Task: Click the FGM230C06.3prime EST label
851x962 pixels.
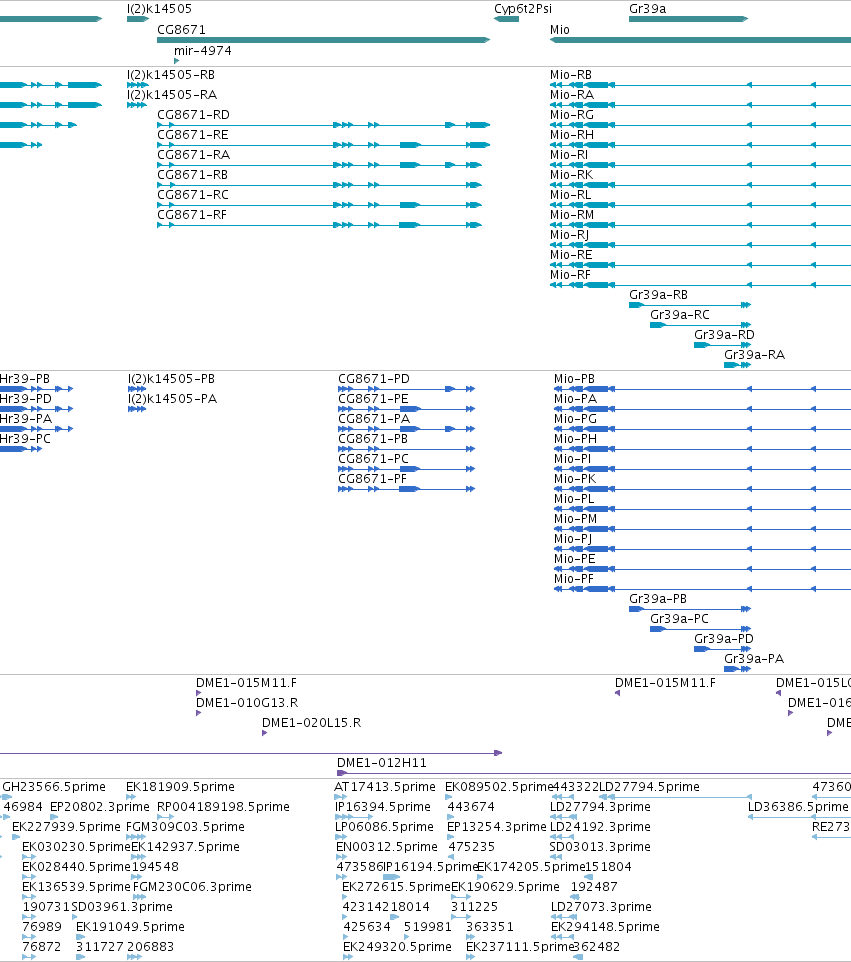Action: [192, 887]
